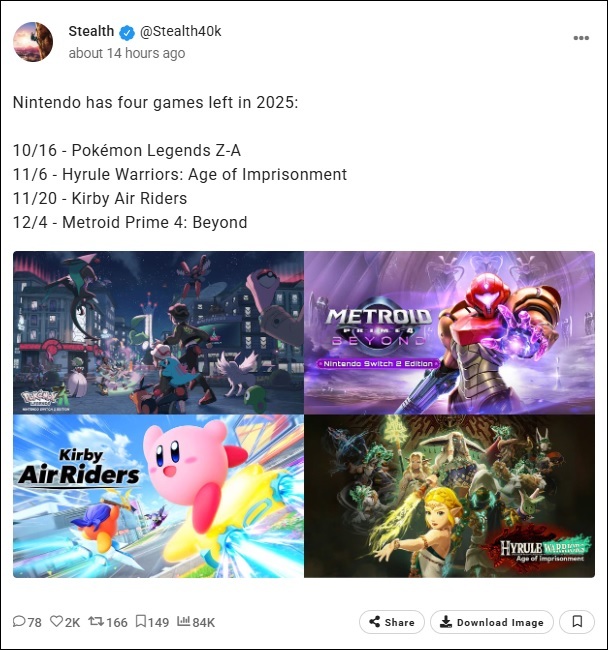
Task: Open the Pokémon Legends Z-A image
Action: 158,332
